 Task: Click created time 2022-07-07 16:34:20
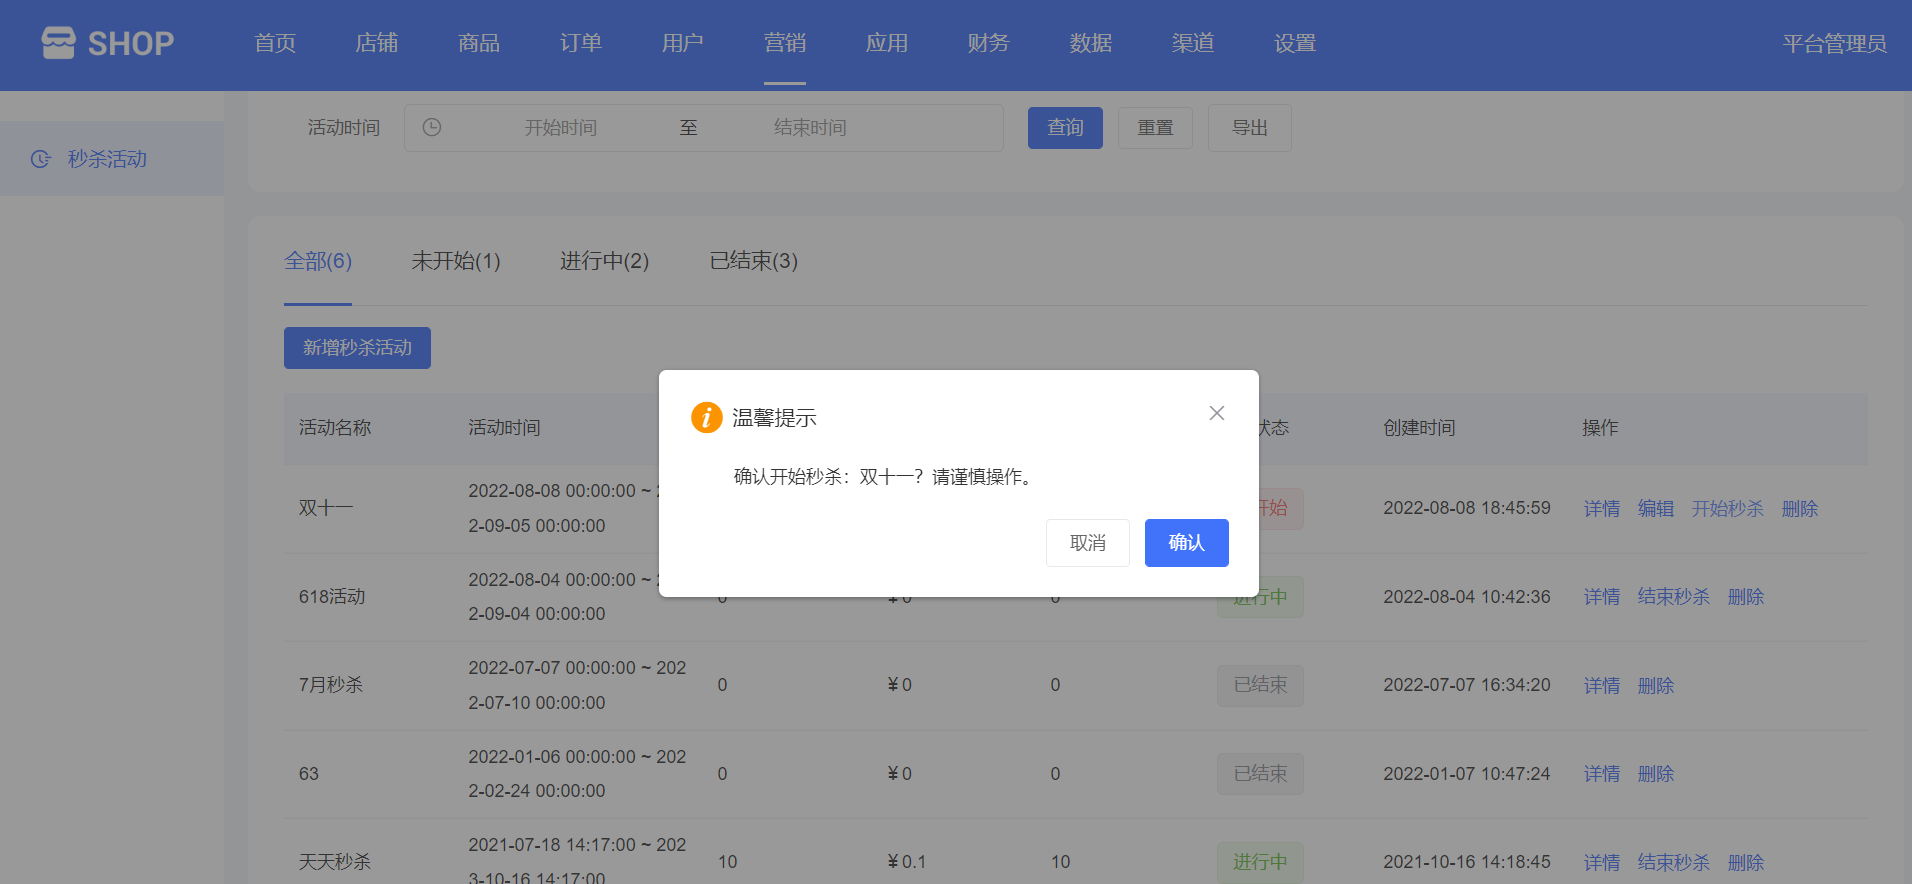1467,685
